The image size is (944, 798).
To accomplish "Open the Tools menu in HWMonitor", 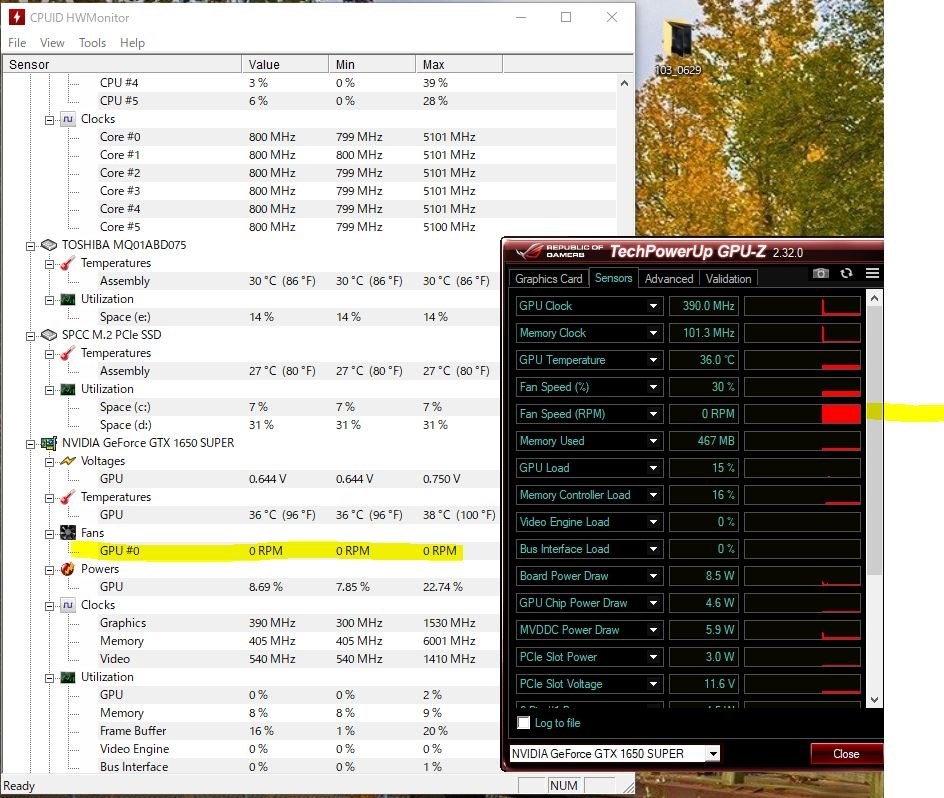I will [92, 43].
